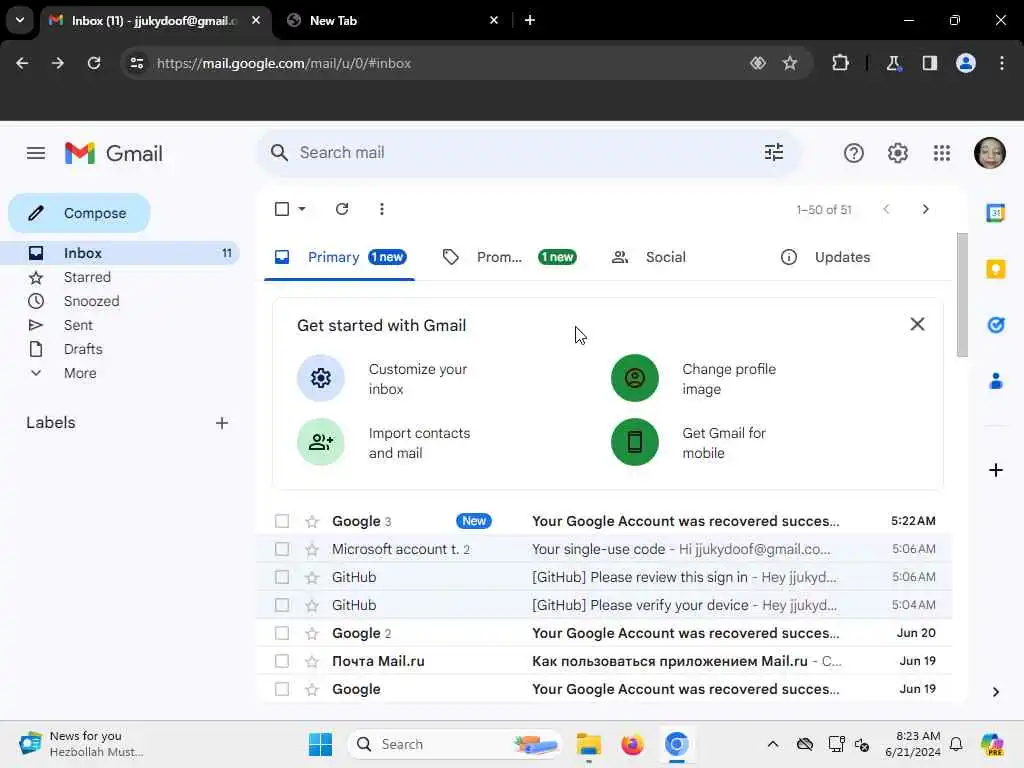
Task: Open the Windows Start menu
Action: (x=320, y=744)
